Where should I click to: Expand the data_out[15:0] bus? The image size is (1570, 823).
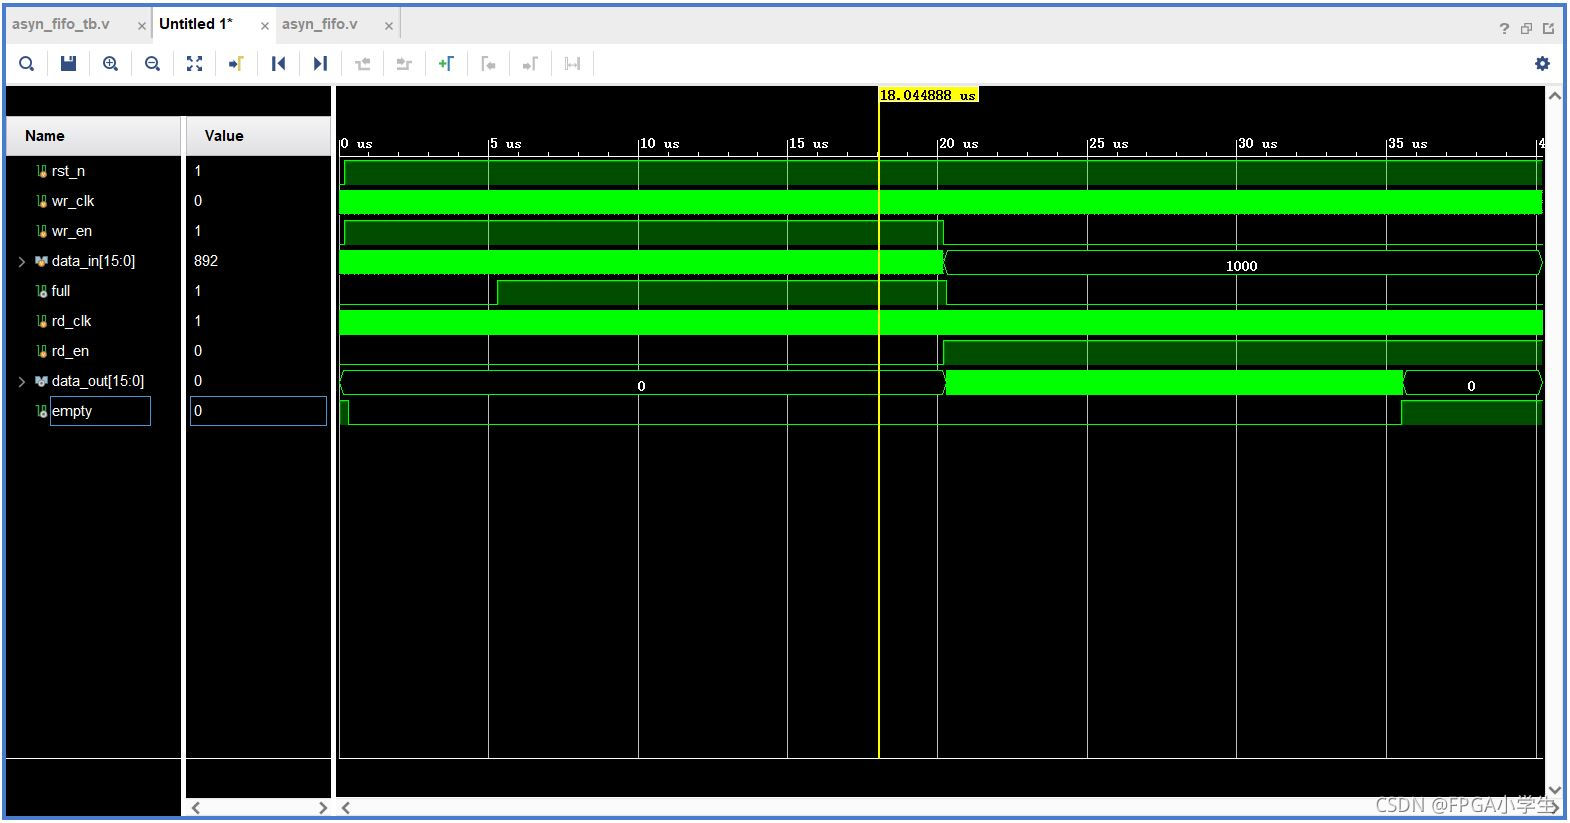coord(22,382)
